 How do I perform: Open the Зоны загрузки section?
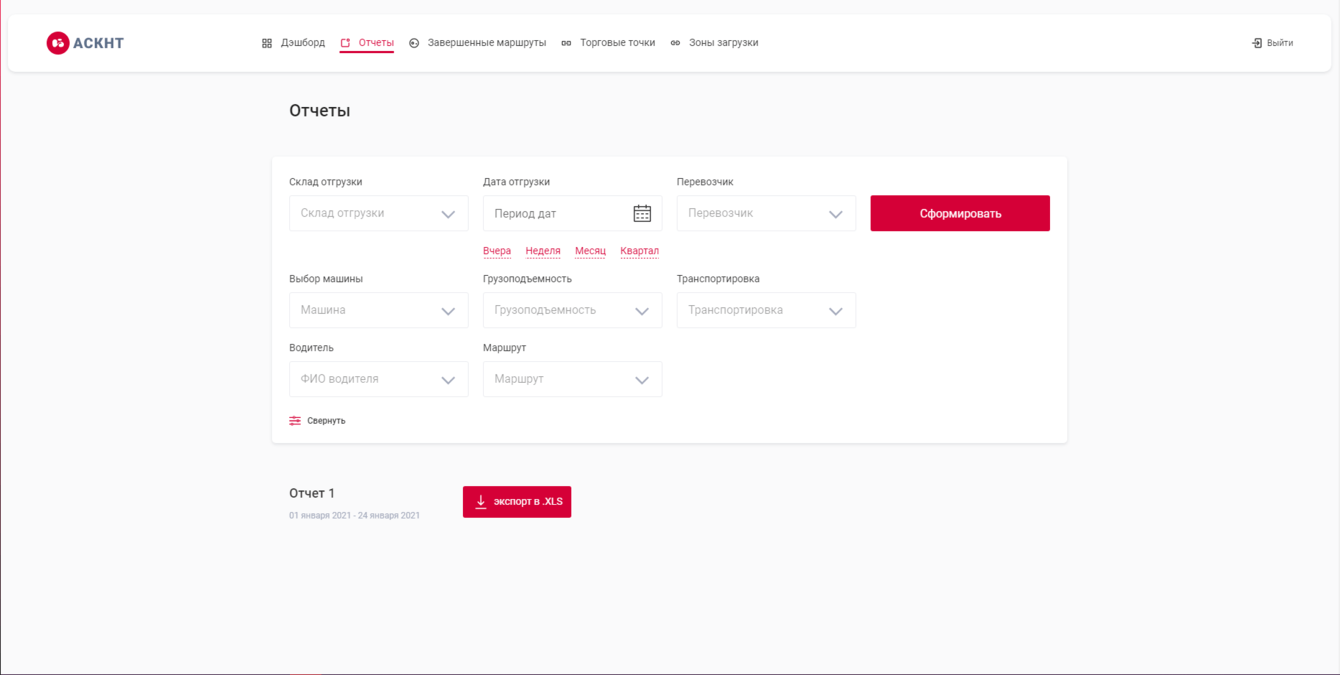(x=725, y=42)
